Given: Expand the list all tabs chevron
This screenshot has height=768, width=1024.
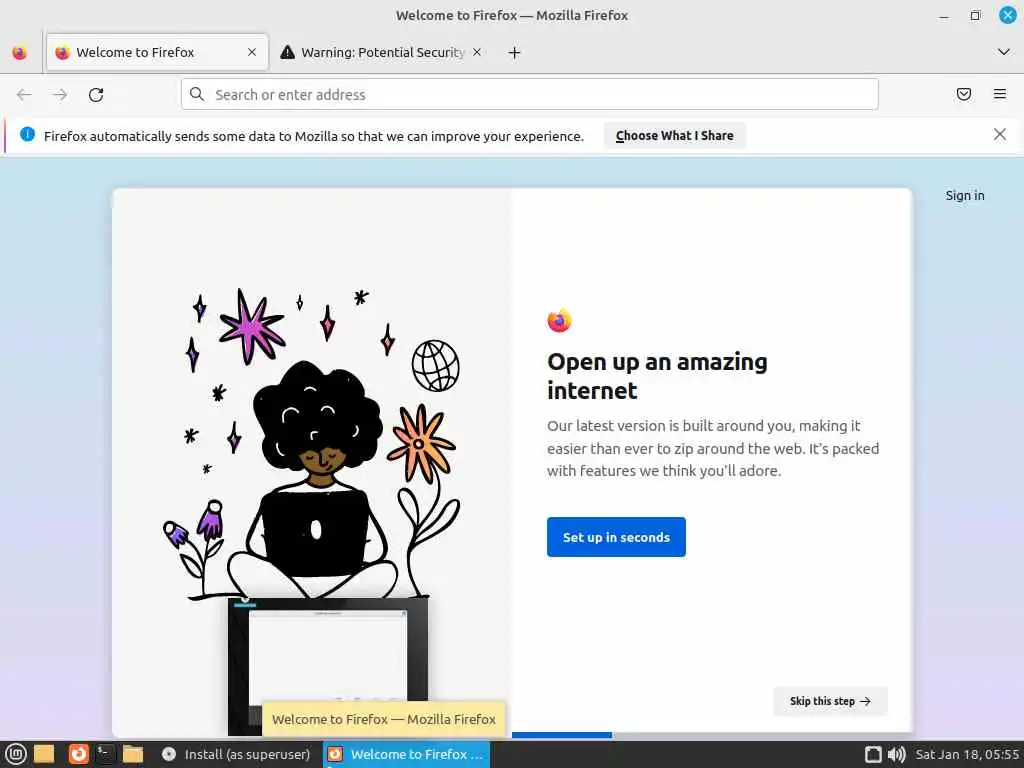Looking at the screenshot, I should (1004, 52).
